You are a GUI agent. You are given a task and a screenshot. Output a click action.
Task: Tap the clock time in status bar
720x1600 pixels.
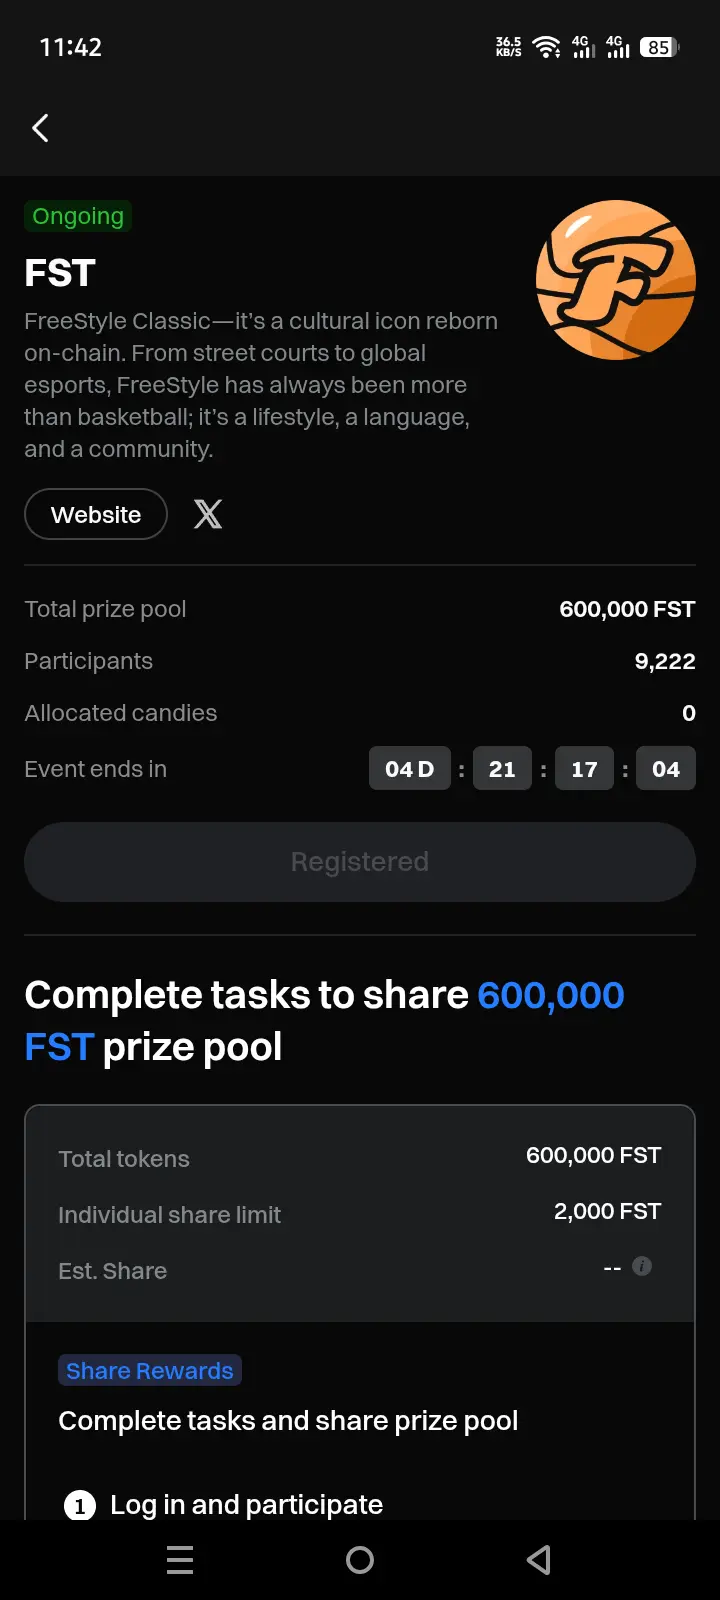coord(70,47)
